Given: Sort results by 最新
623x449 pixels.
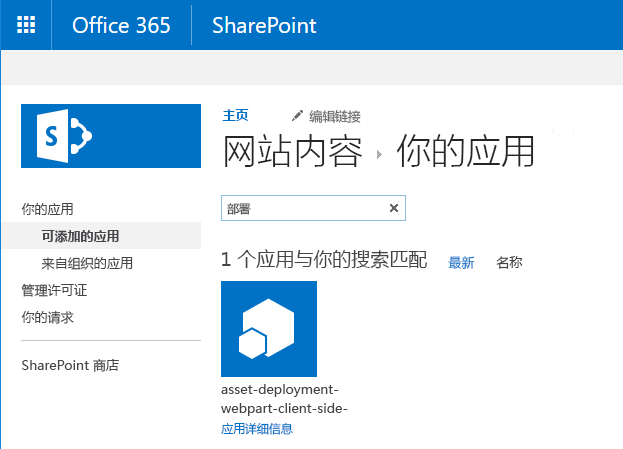Looking at the screenshot, I should click(x=461, y=263).
